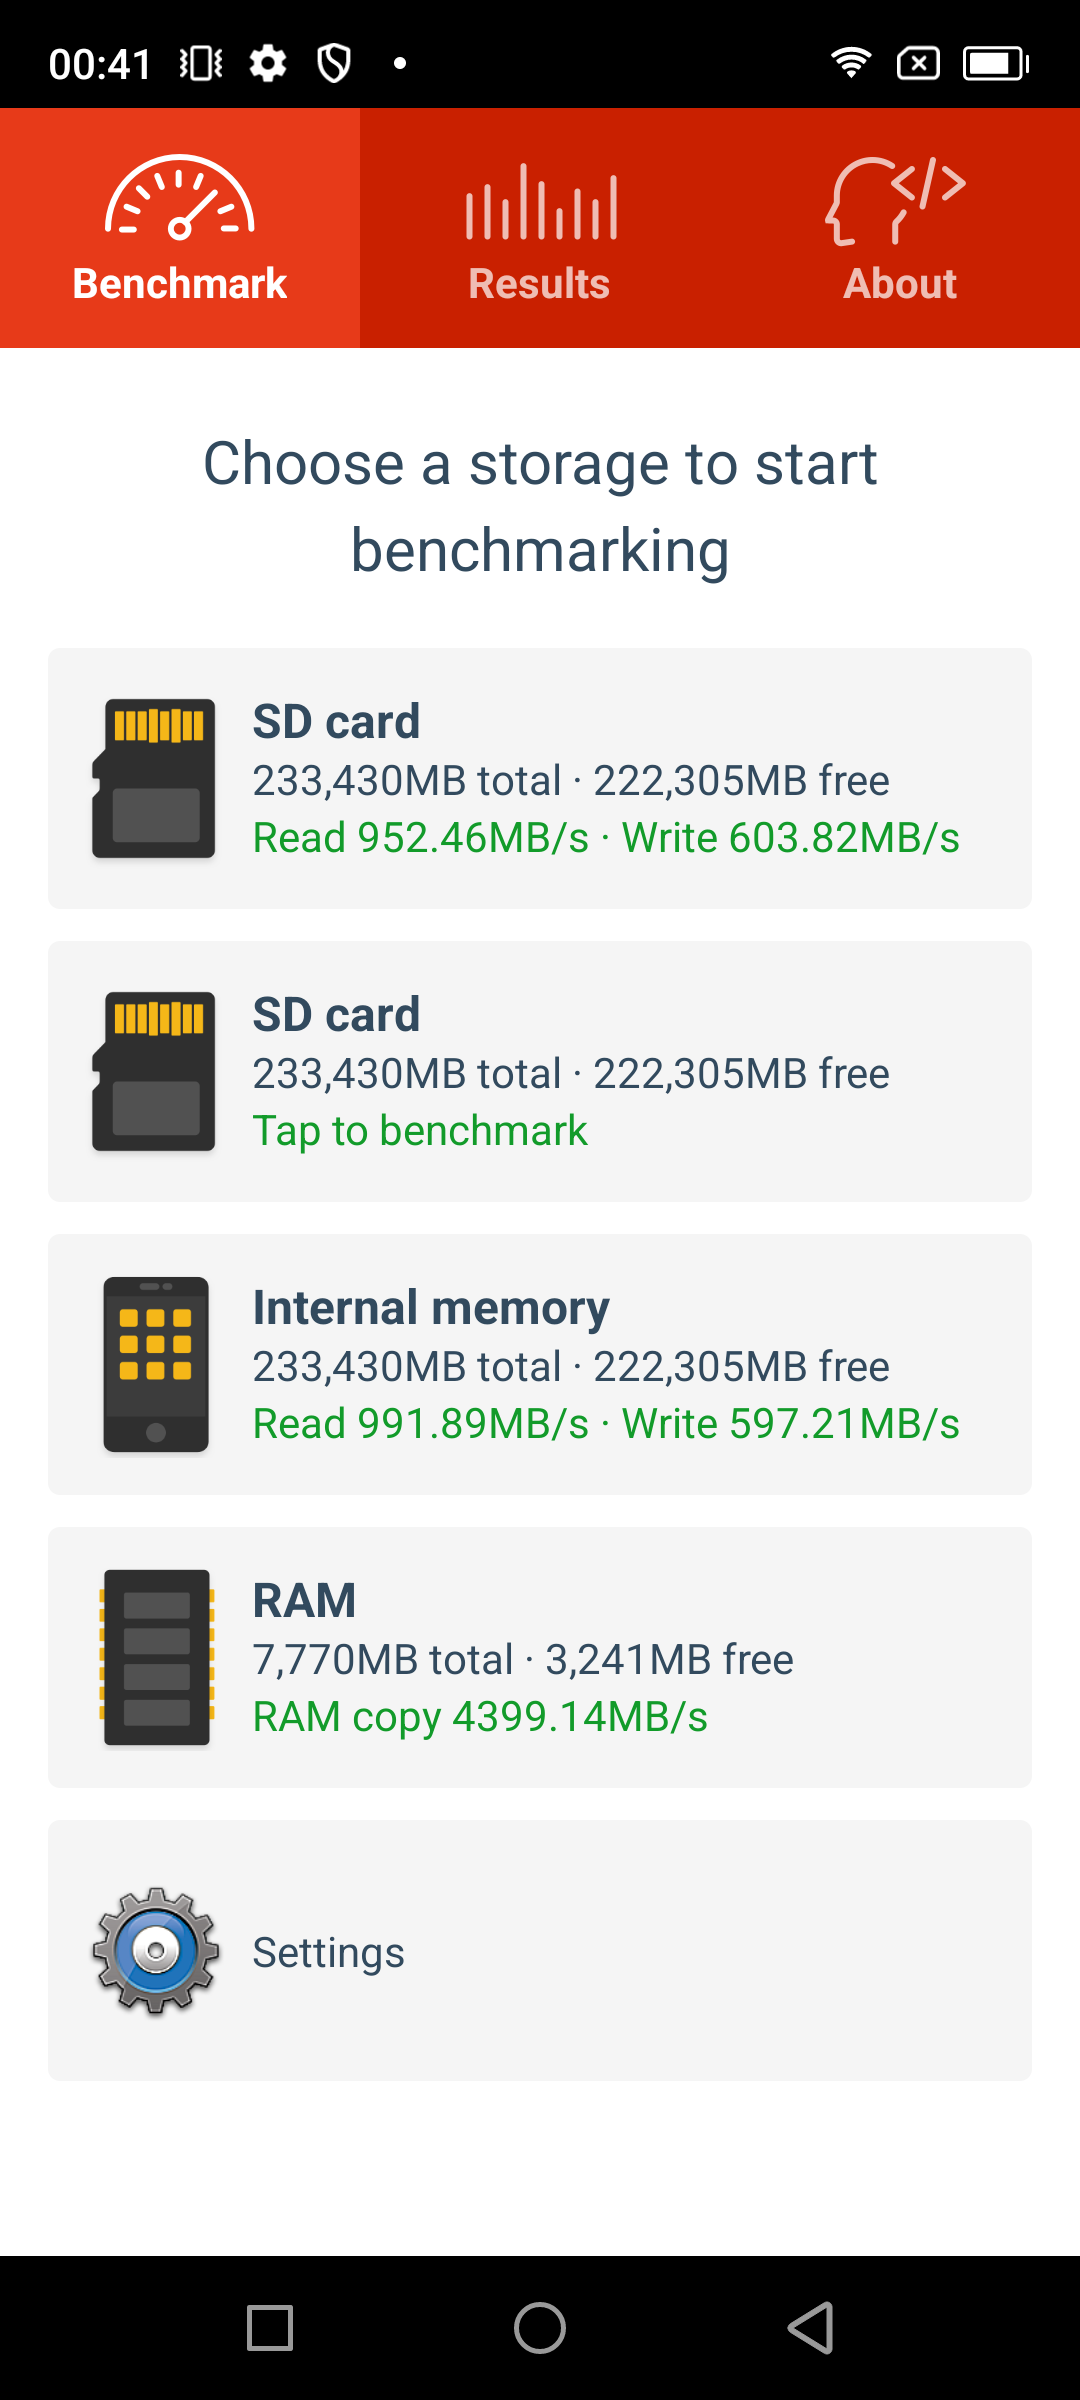This screenshot has height=2400, width=1080.
Task: Switch to the Results tab
Action: point(540,284)
